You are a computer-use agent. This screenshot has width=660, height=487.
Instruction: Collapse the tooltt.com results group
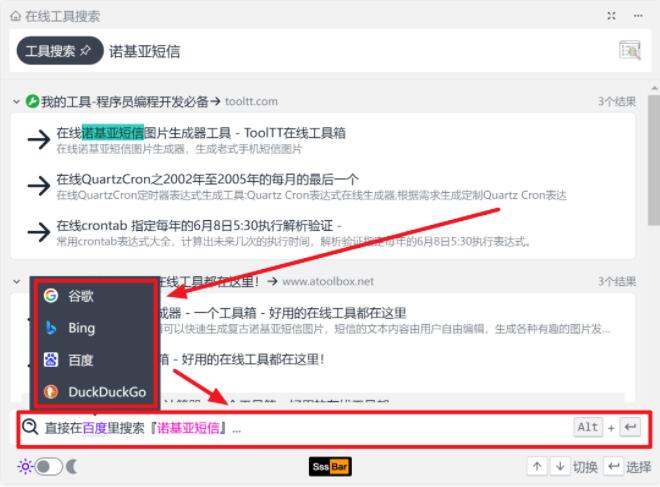(x=17, y=101)
